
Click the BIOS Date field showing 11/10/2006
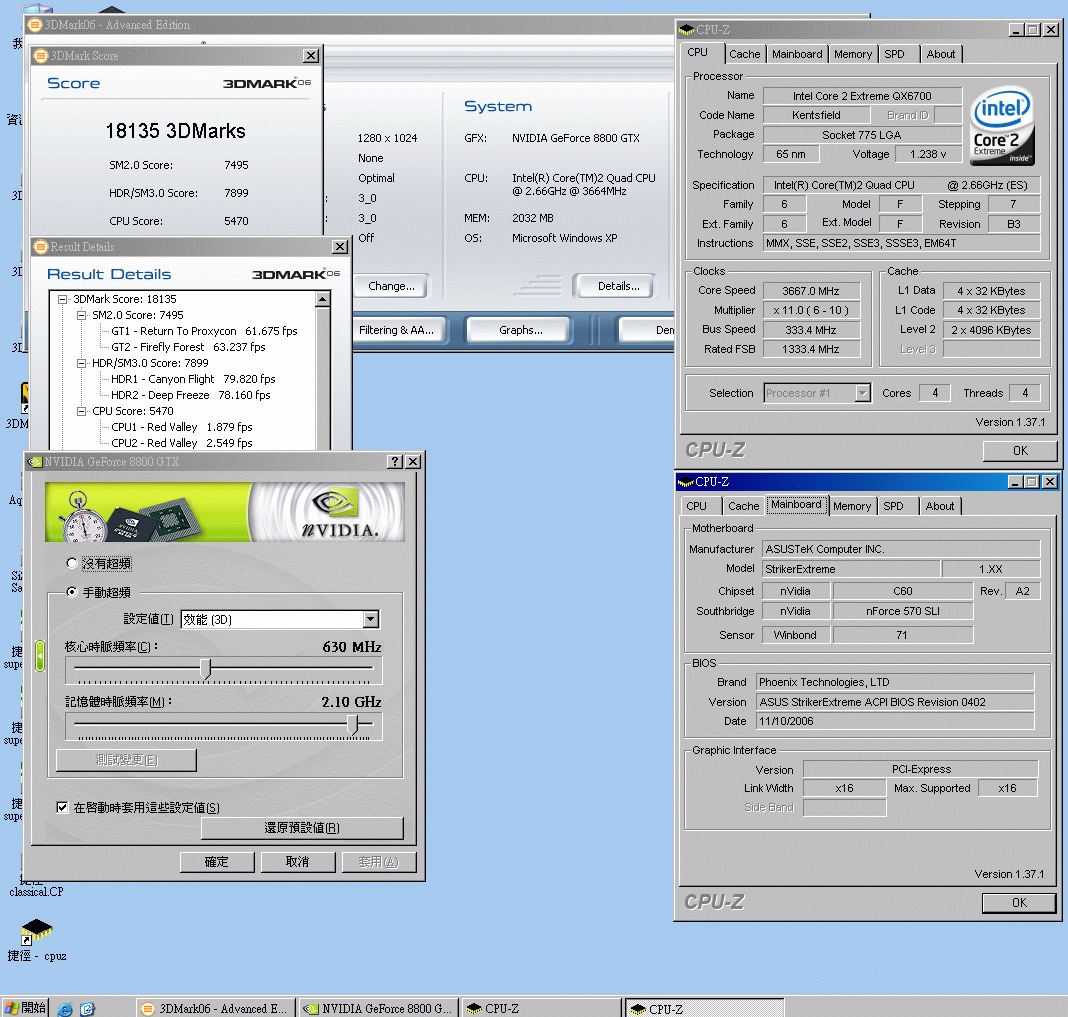point(894,721)
